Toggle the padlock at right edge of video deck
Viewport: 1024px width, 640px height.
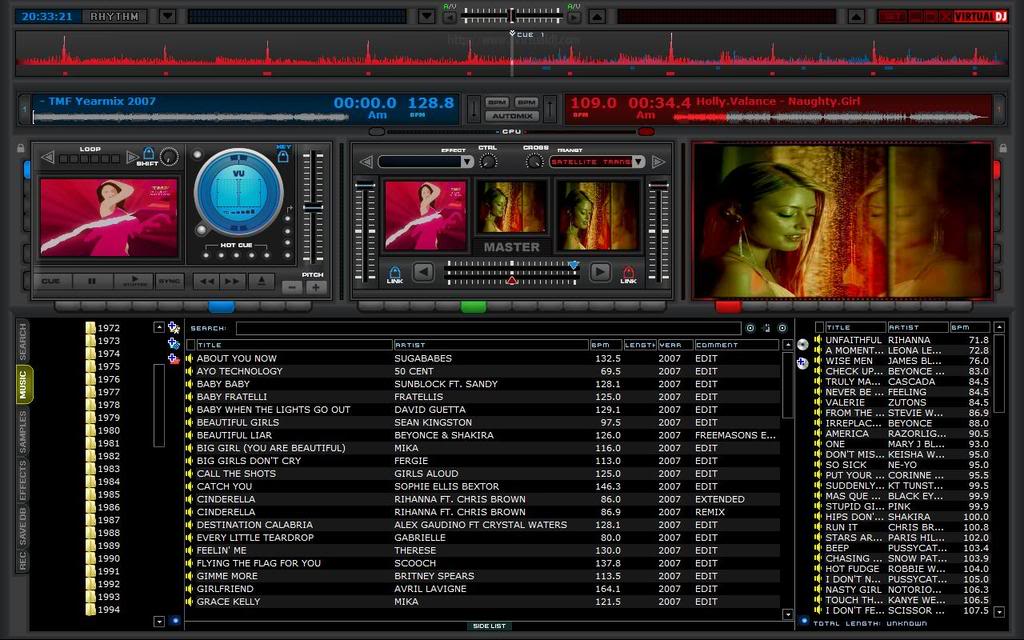tap(1003, 148)
